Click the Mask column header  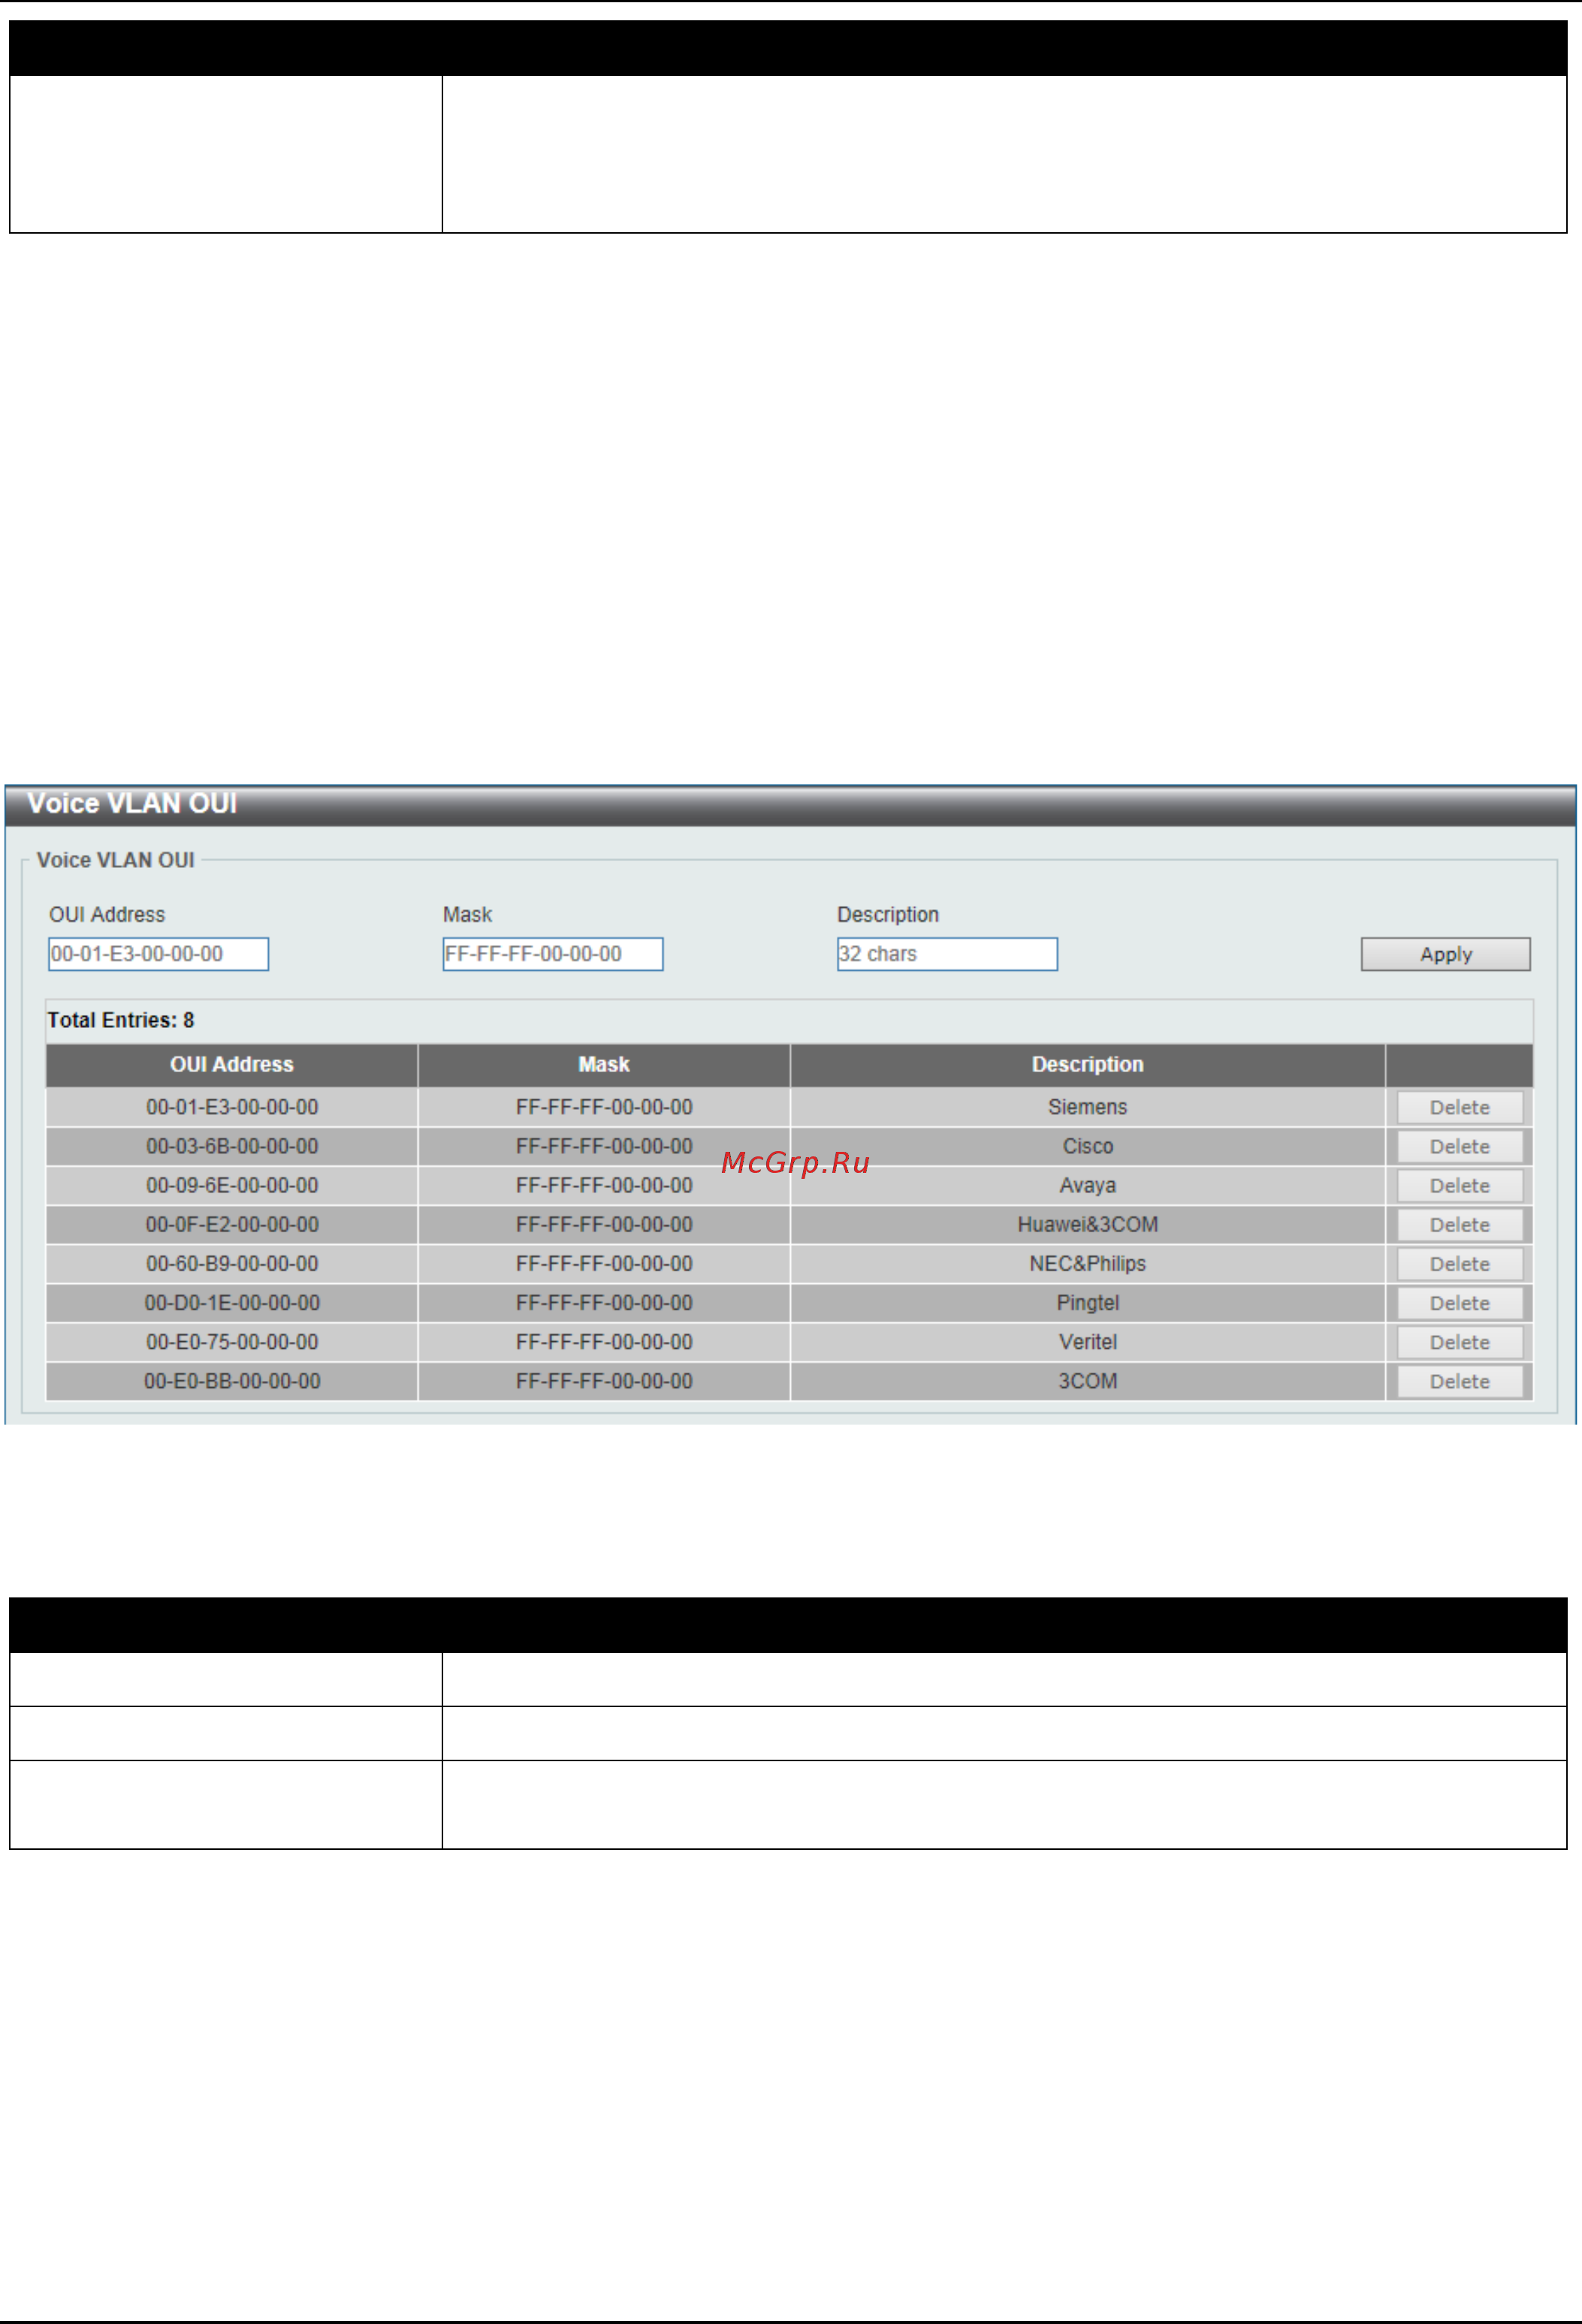[604, 1065]
